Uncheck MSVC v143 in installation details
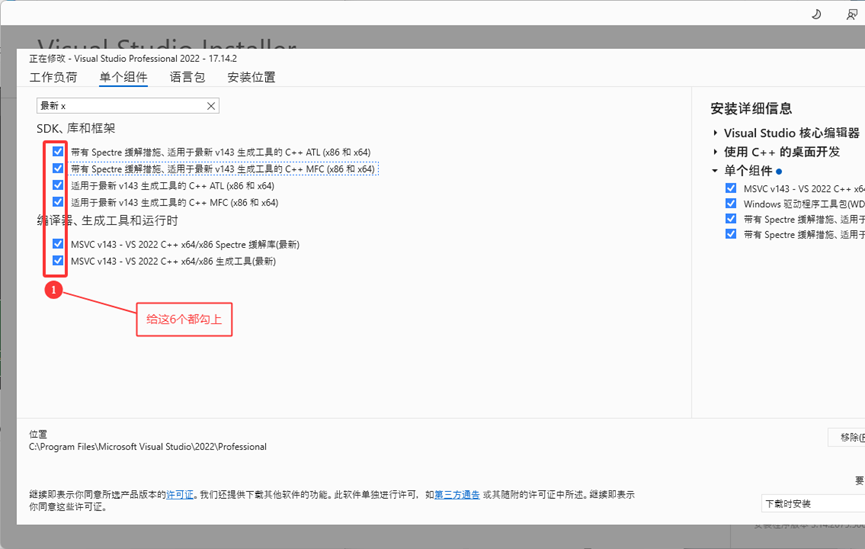The width and height of the screenshot is (865, 549). 731,188
